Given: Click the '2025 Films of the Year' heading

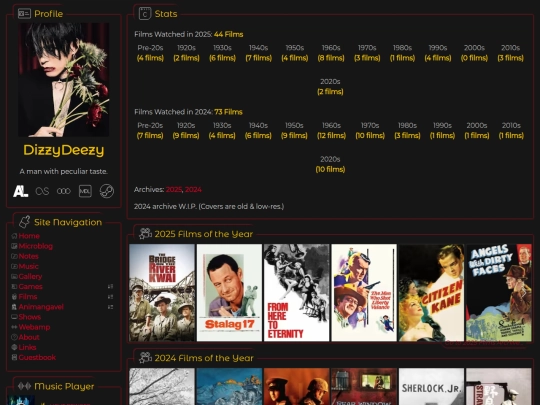Looking at the screenshot, I should point(204,234).
